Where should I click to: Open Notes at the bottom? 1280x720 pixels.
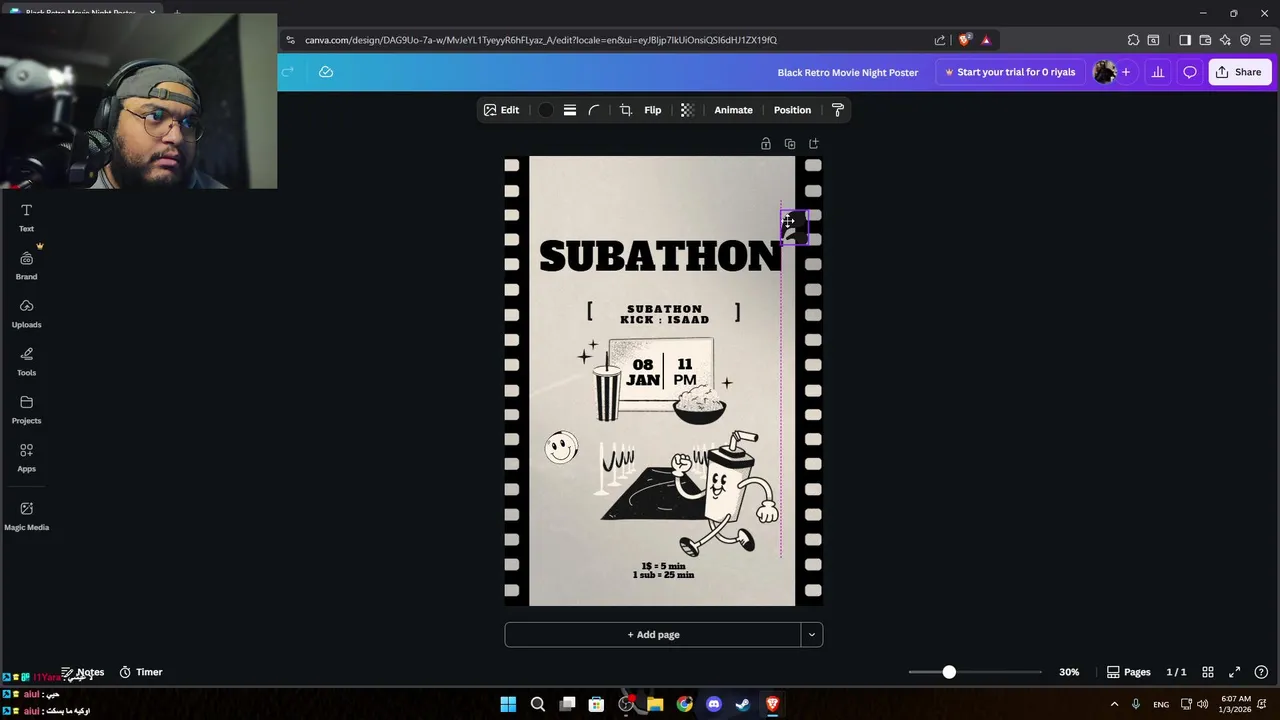tap(83, 672)
